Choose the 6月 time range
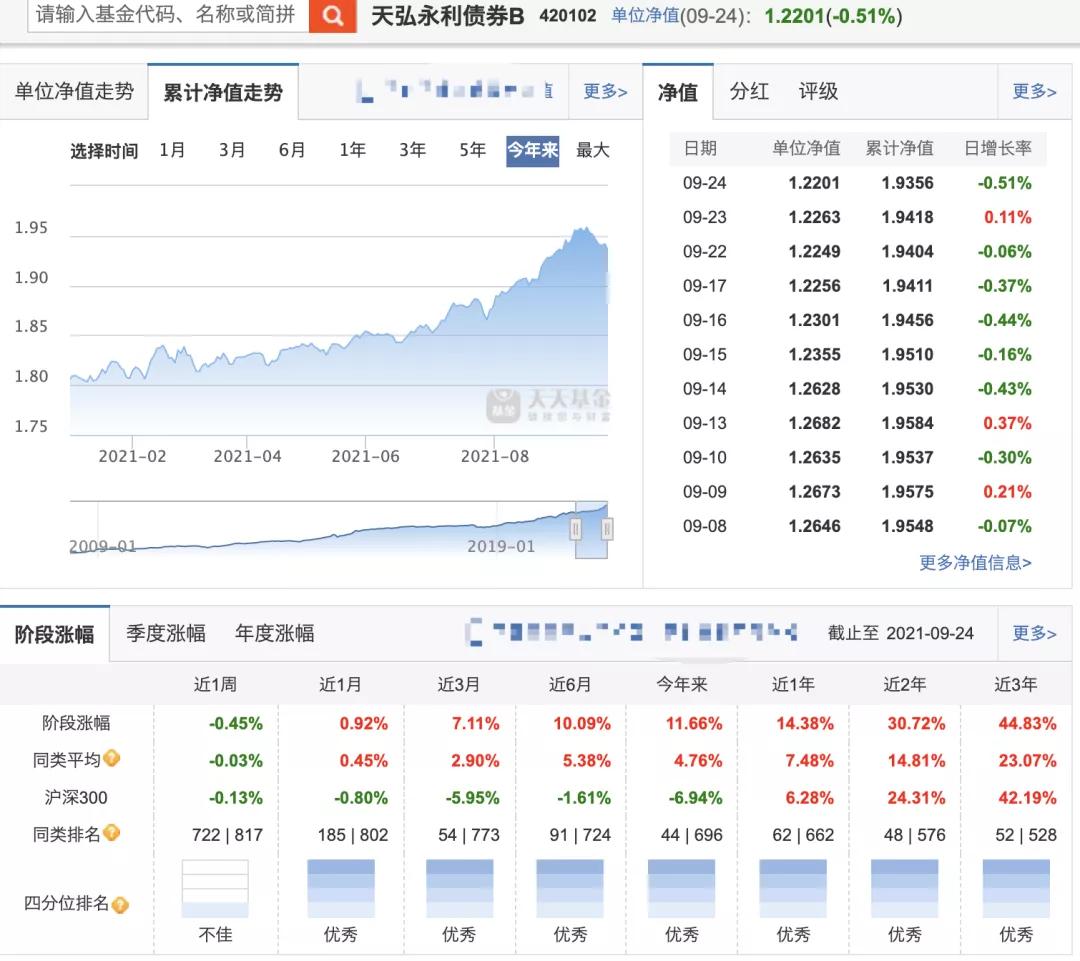This screenshot has height=961, width=1080. (x=292, y=149)
